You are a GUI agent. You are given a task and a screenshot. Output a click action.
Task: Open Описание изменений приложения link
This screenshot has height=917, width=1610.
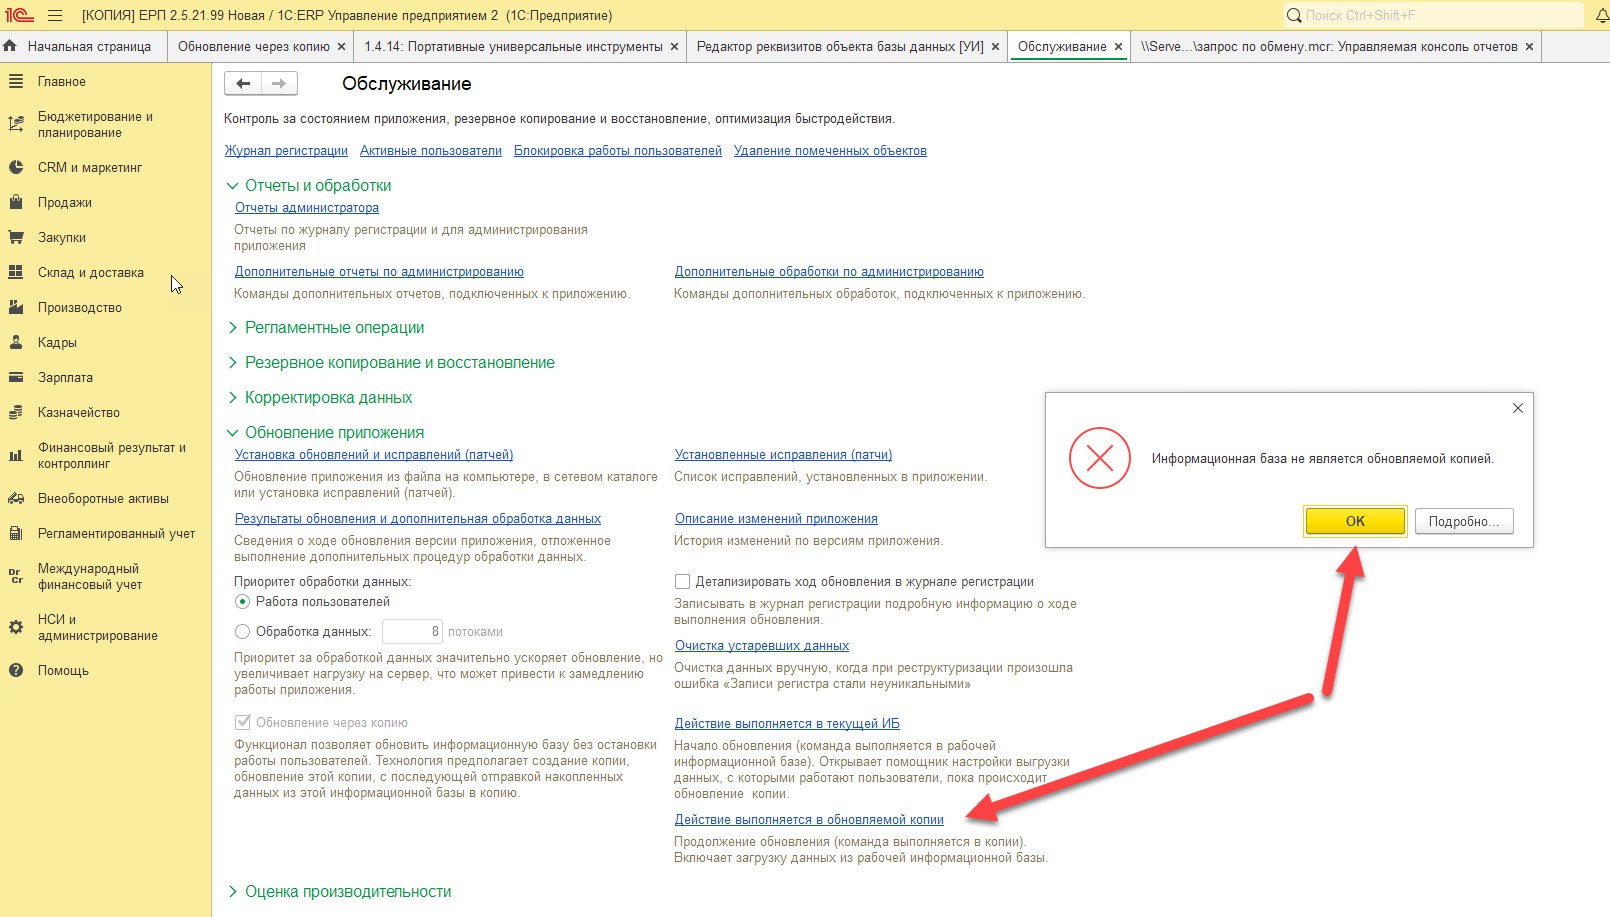pyautogui.click(x=776, y=518)
